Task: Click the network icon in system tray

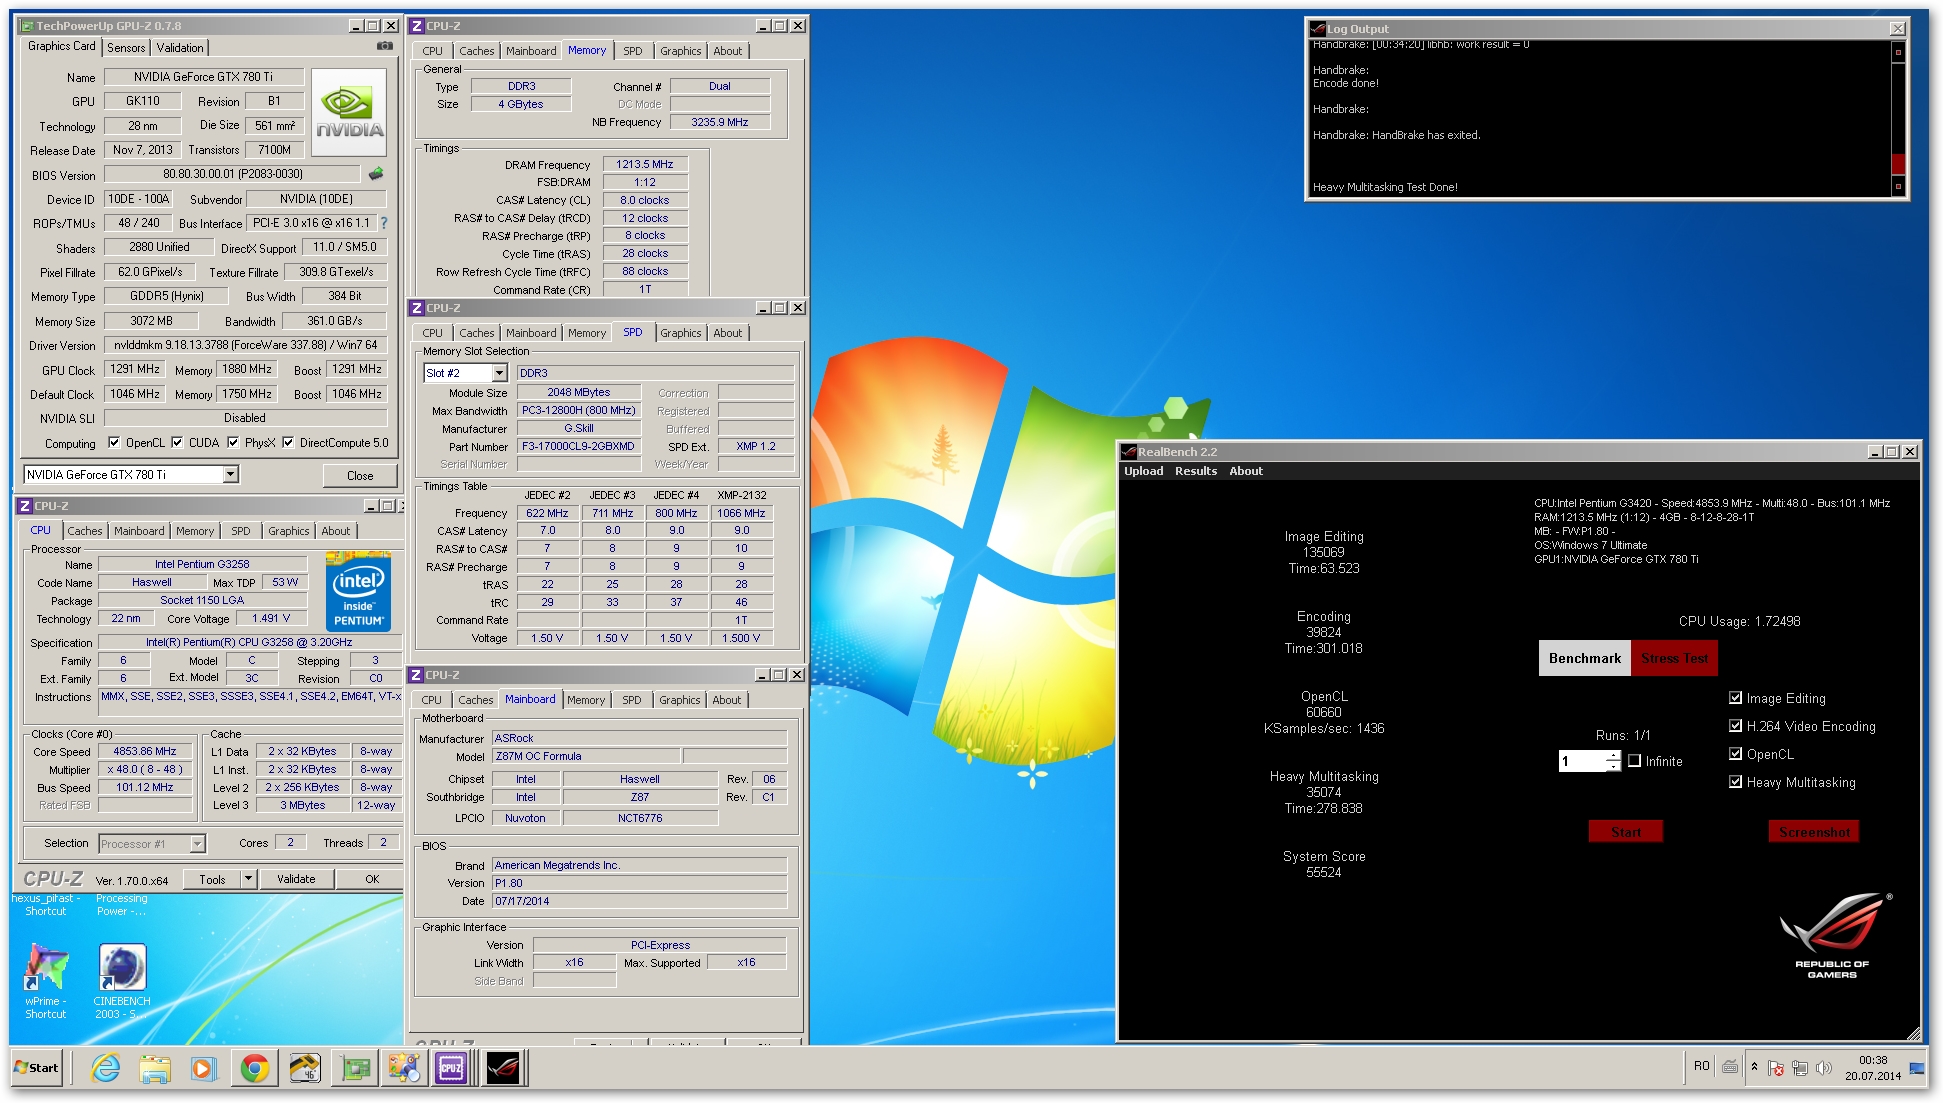Action: coord(1800,1068)
